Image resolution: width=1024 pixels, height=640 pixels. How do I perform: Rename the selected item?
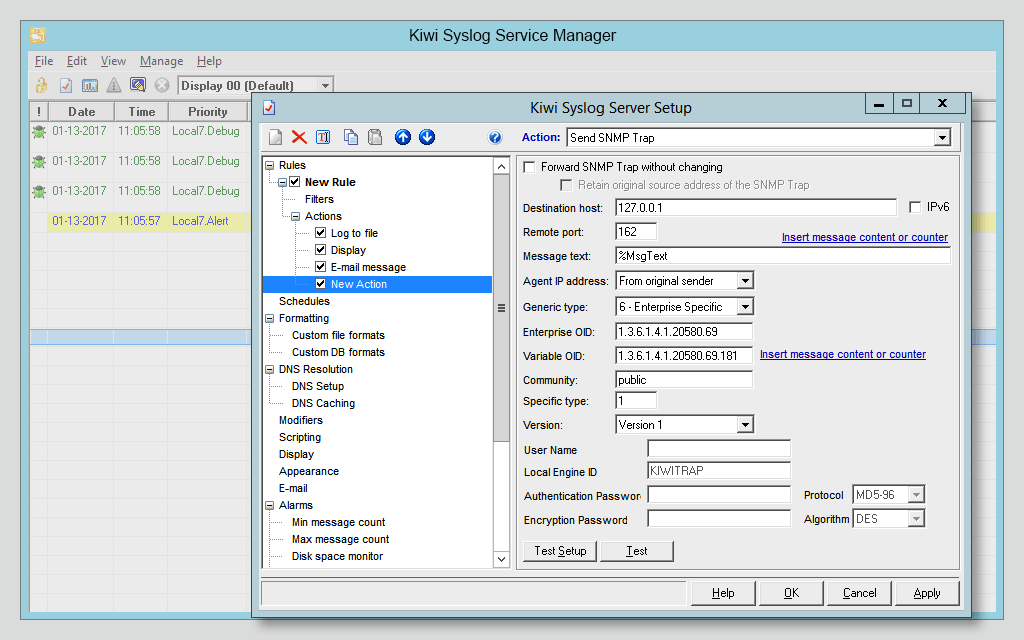point(323,137)
